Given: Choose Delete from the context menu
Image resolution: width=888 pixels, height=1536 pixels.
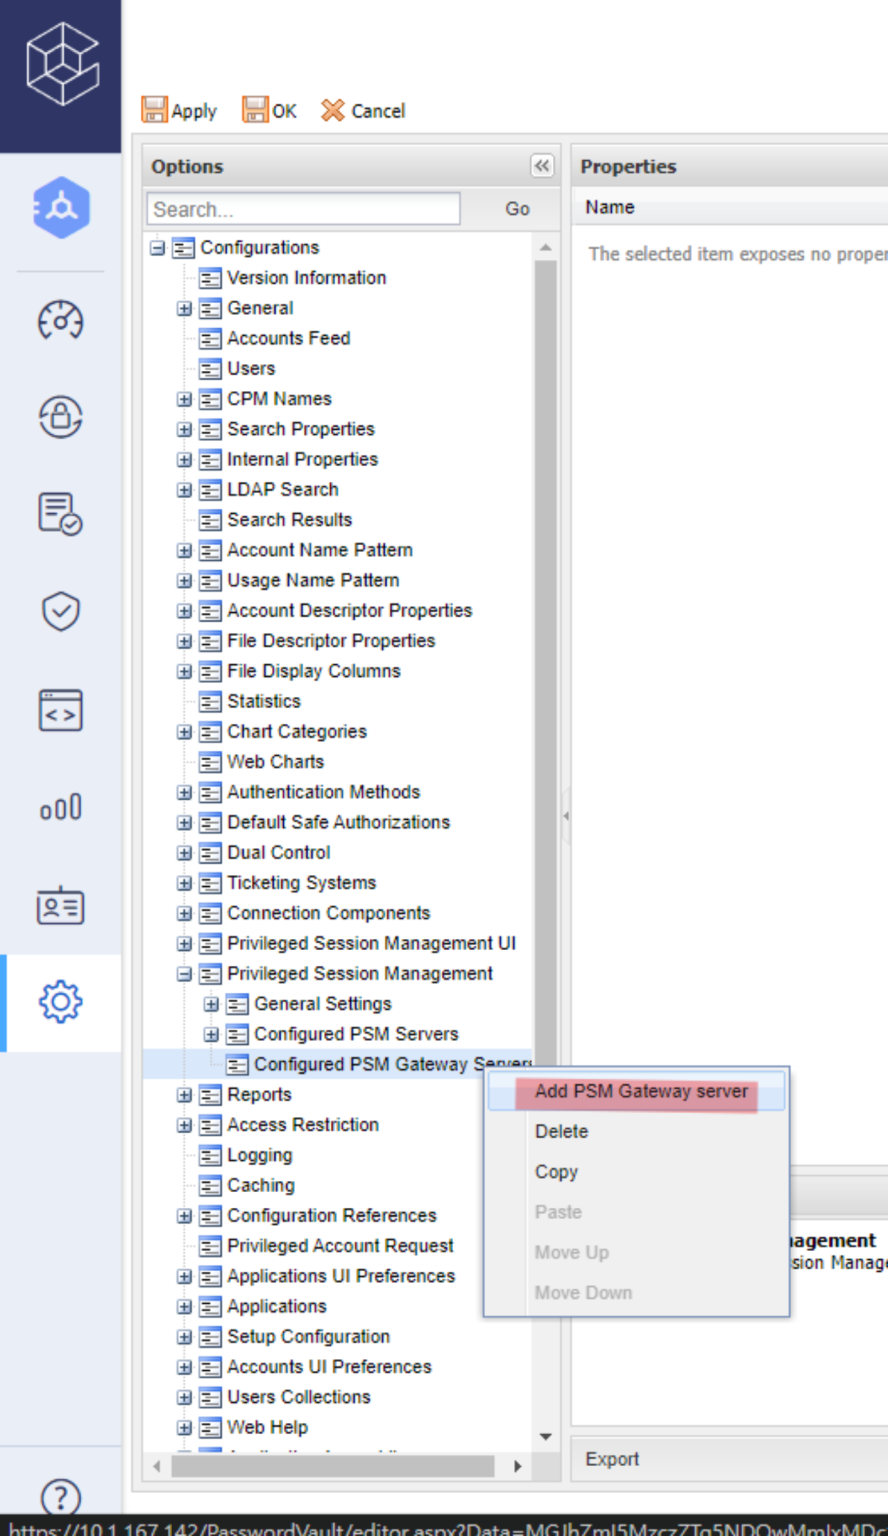Looking at the screenshot, I should [x=561, y=1132].
